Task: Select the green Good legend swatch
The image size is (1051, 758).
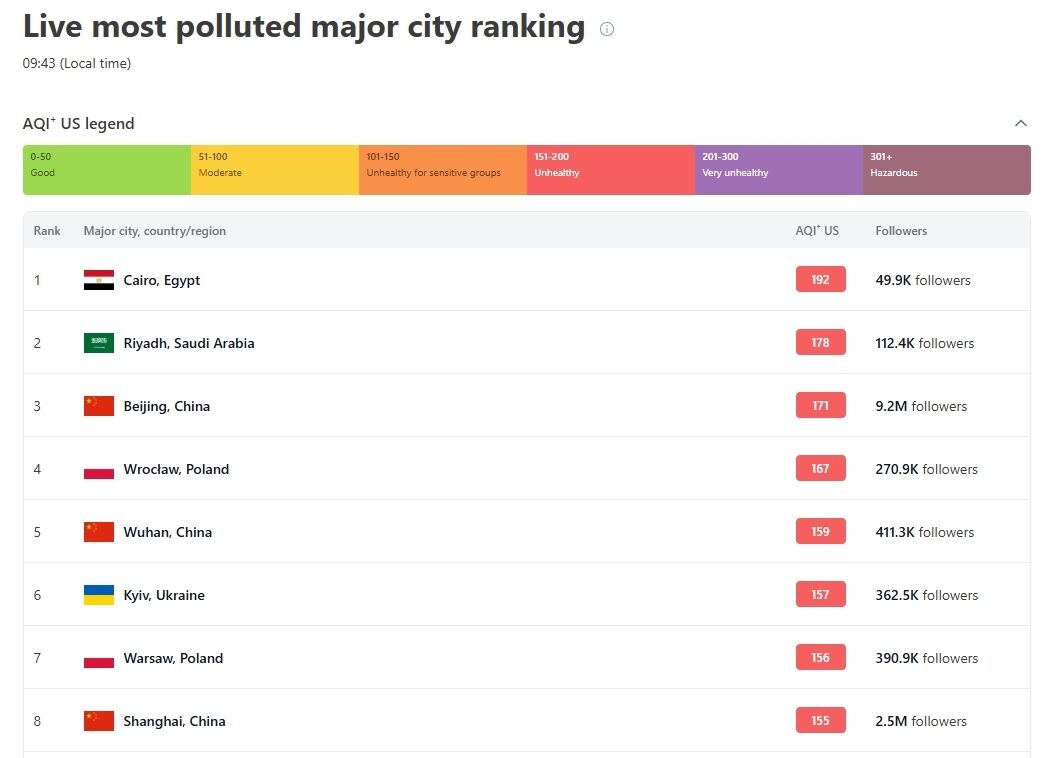Action: point(107,170)
